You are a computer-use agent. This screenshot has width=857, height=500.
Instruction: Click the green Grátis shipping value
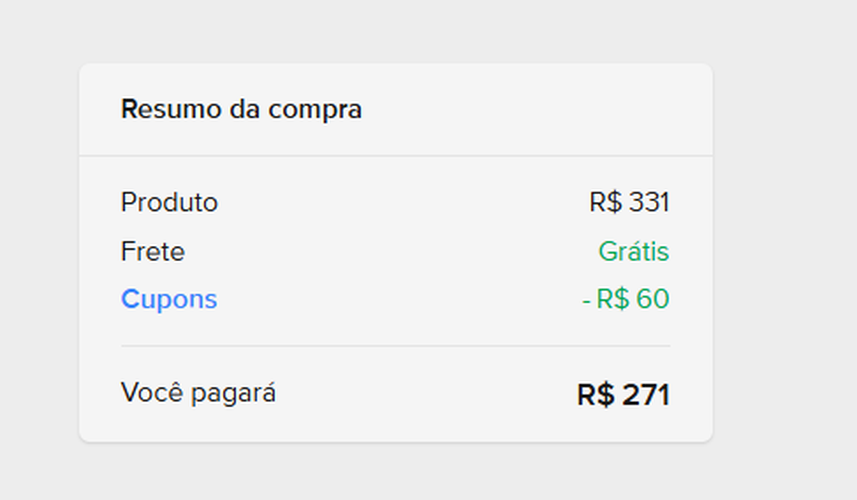(x=634, y=251)
